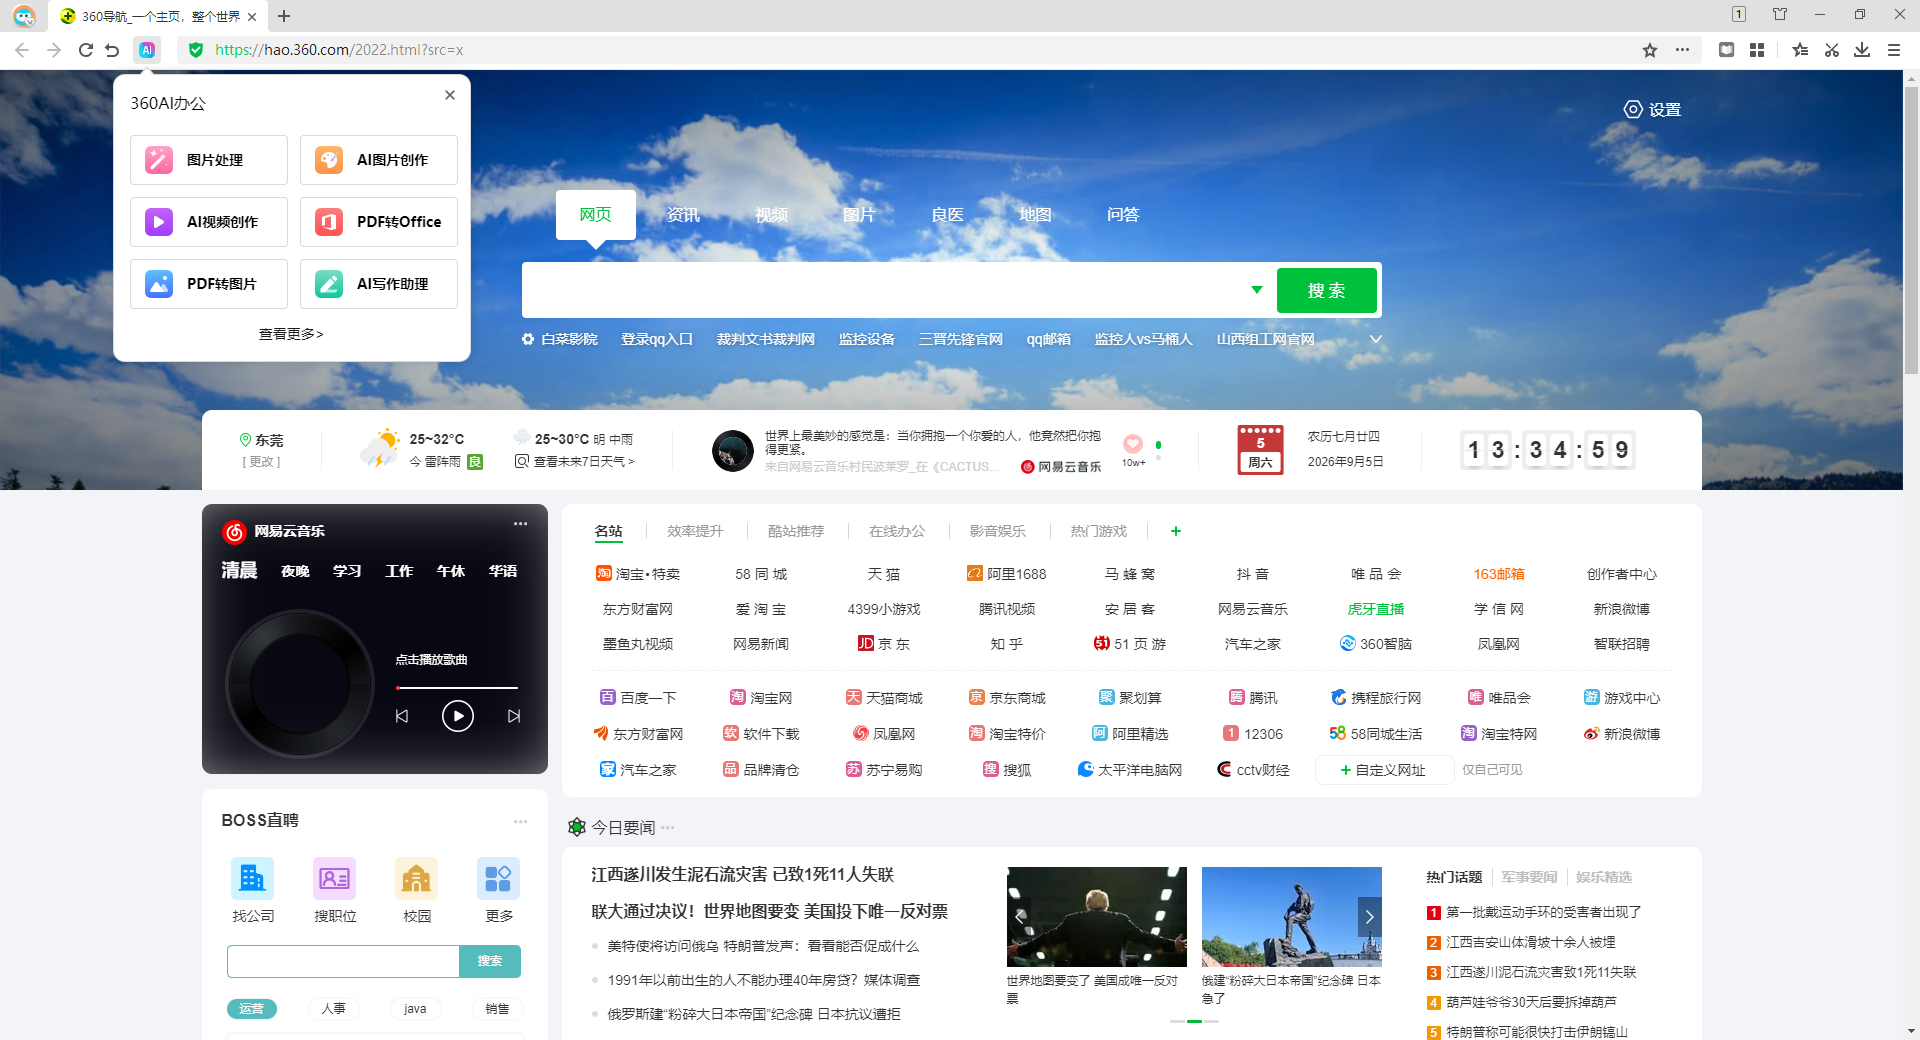Select the 效率提升 site category tab
The height and width of the screenshot is (1040, 1920).
695,531
